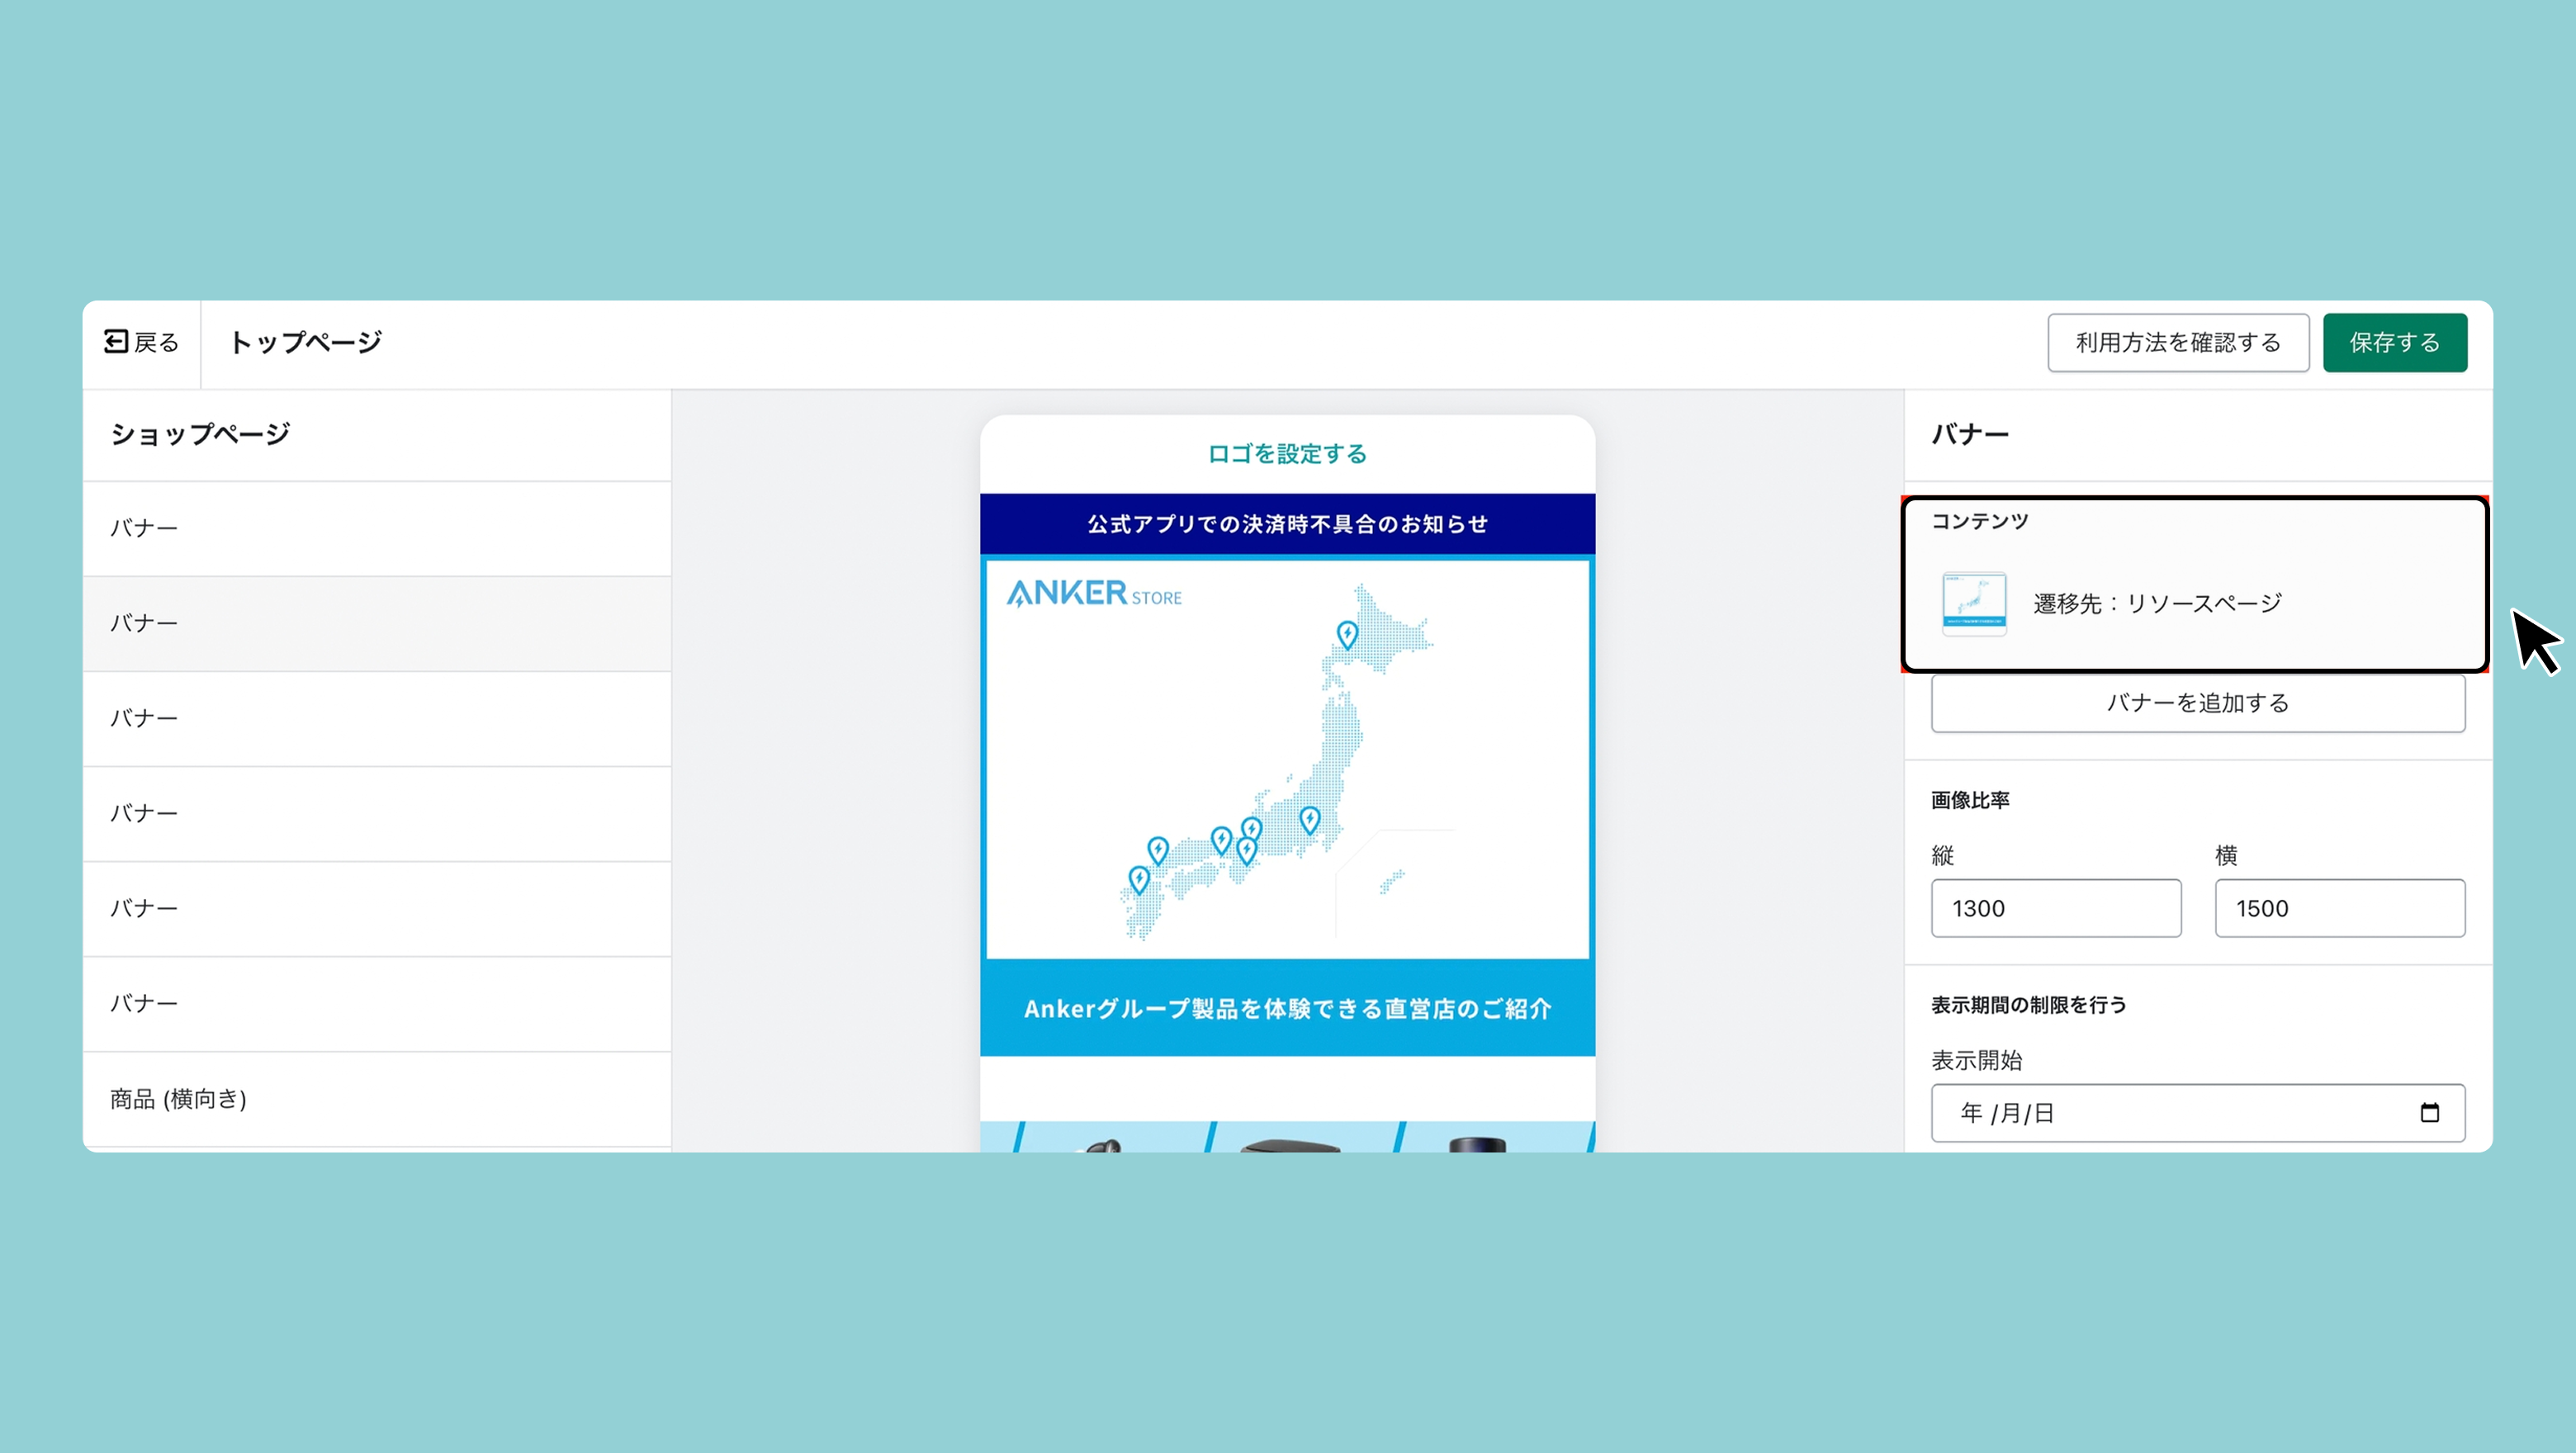Open the calendar picker icon in 表示開始 field
Viewport: 2576px width, 1453px height.
click(2429, 1113)
